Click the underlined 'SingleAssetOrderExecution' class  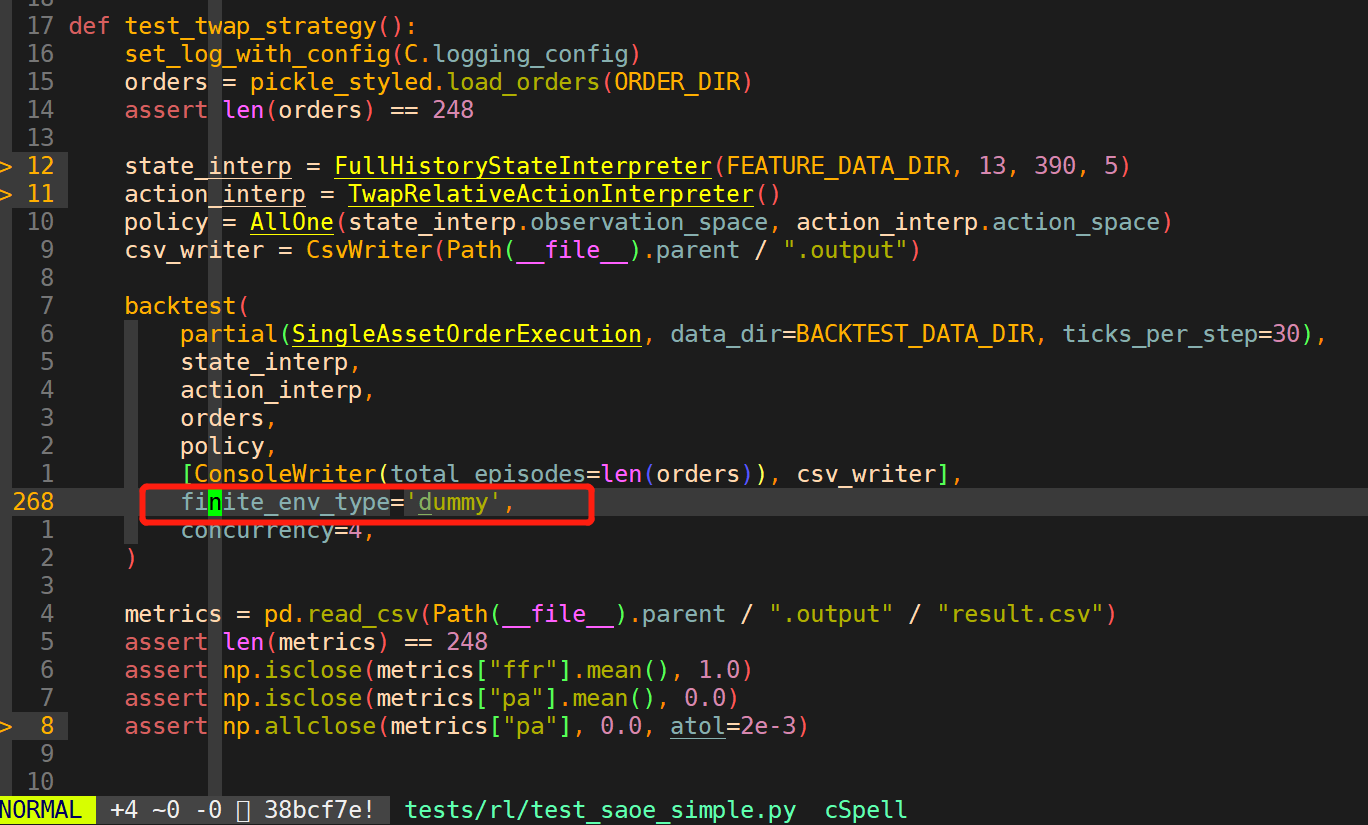(x=467, y=333)
